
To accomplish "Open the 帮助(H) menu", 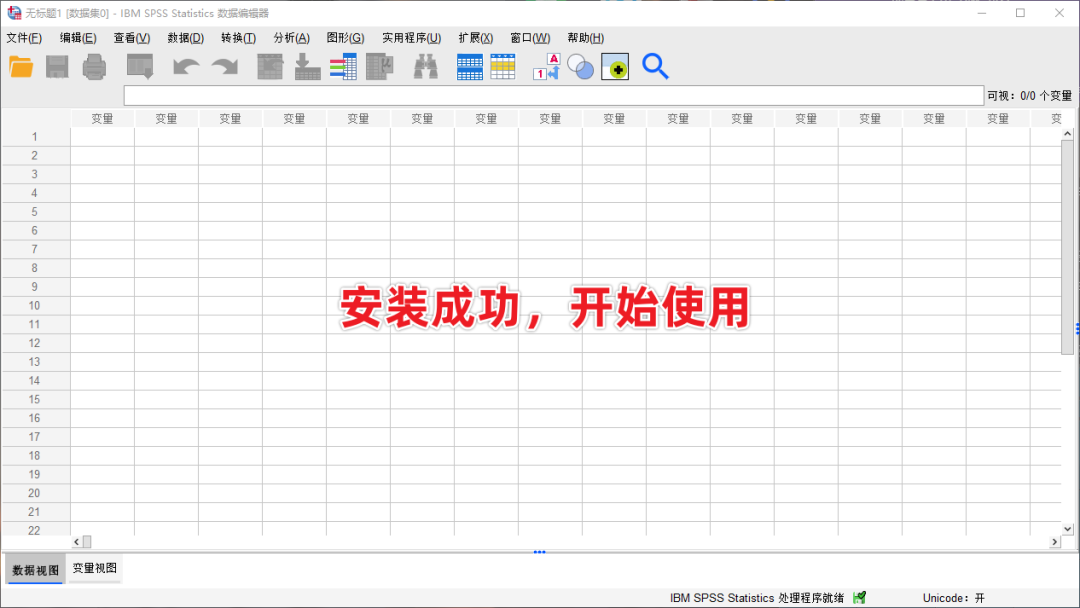I will 585,38.
